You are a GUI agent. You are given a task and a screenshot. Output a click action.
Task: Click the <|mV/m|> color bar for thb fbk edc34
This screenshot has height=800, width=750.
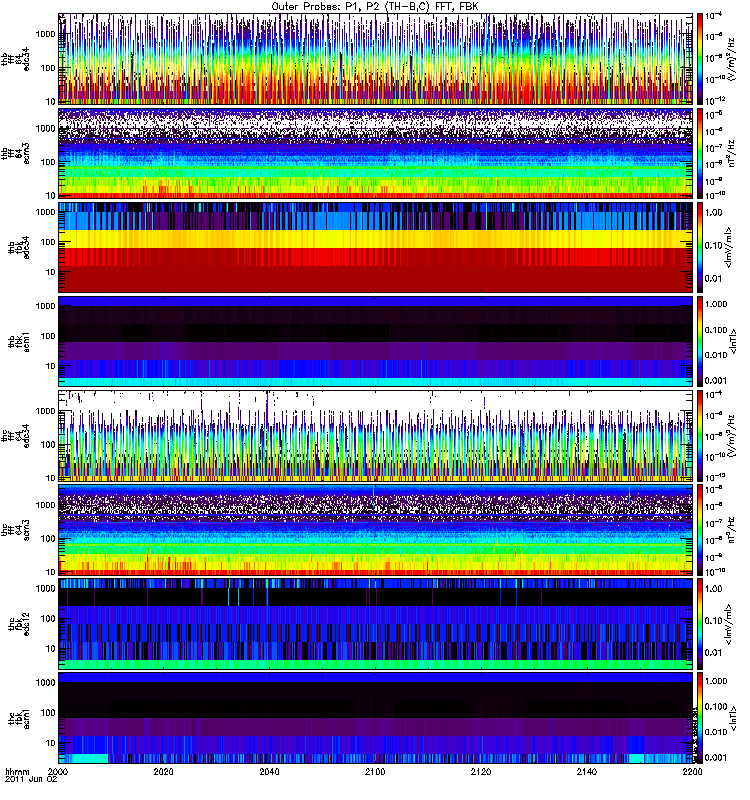[x=701, y=246]
